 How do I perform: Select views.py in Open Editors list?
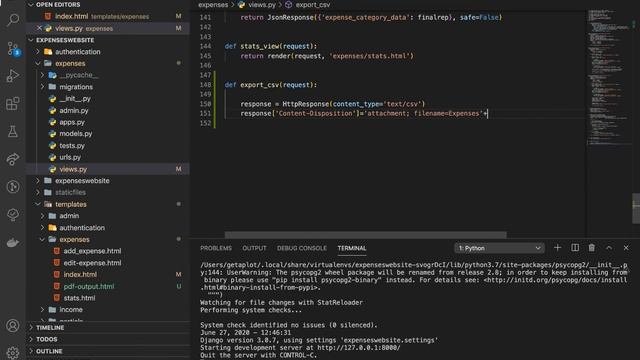point(108,28)
